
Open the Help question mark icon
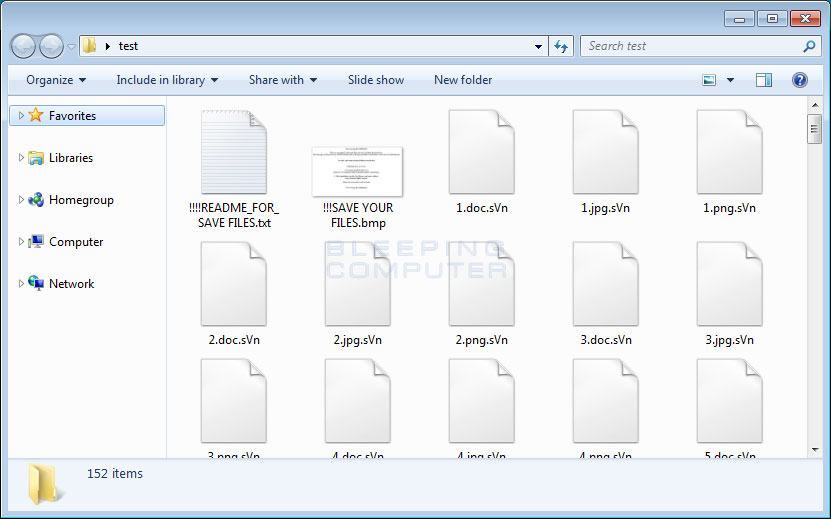tap(800, 80)
